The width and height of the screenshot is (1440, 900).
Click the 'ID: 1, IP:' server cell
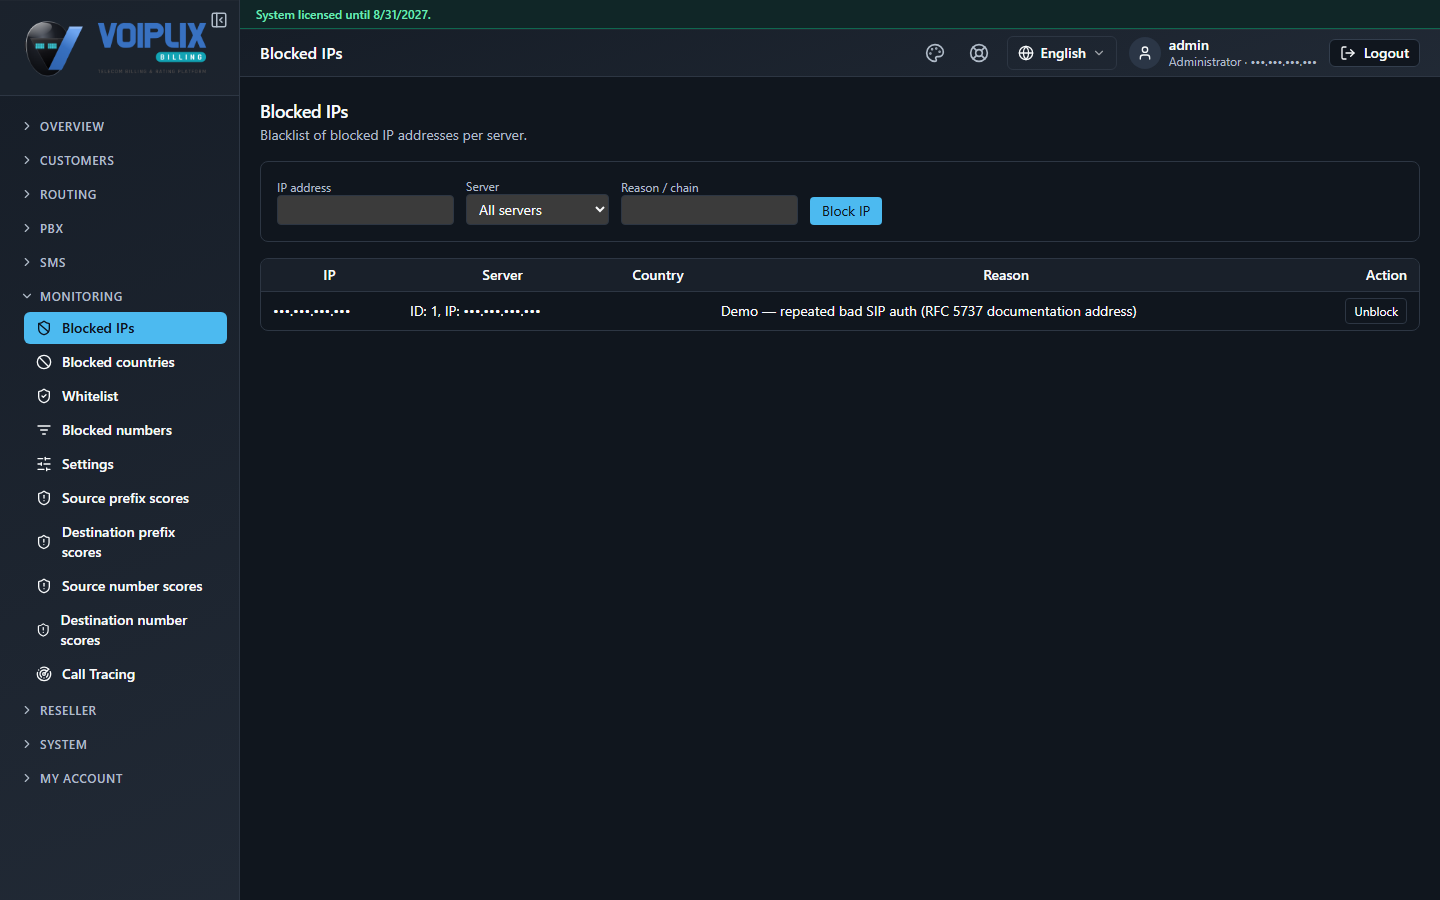coord(475,311)
